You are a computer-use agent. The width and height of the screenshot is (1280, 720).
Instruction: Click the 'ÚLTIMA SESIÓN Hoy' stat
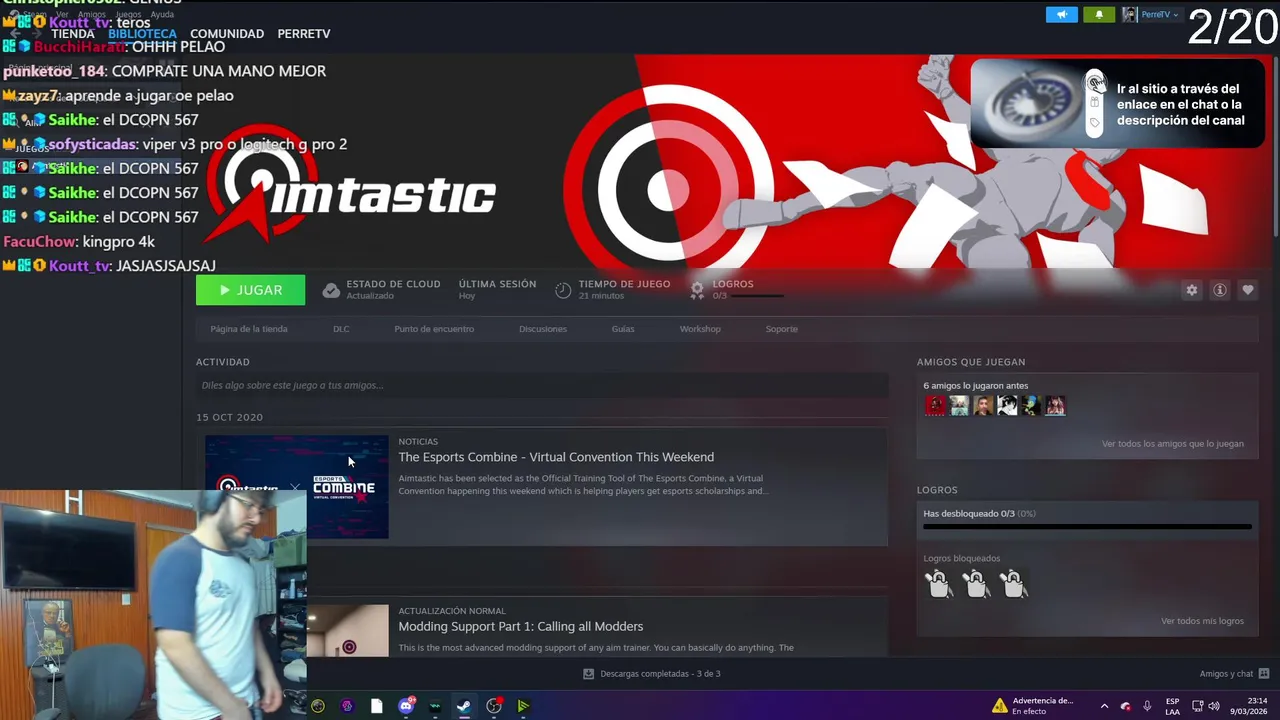point(497,289)
